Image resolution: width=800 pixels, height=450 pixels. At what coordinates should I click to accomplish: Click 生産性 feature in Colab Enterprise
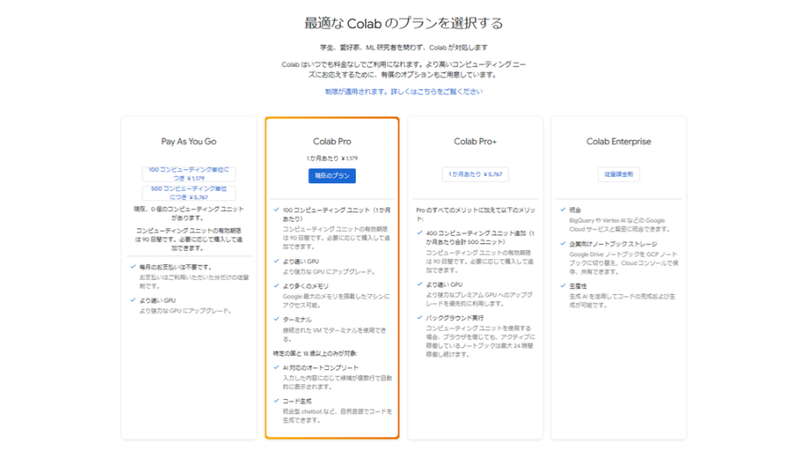(578, 286)
